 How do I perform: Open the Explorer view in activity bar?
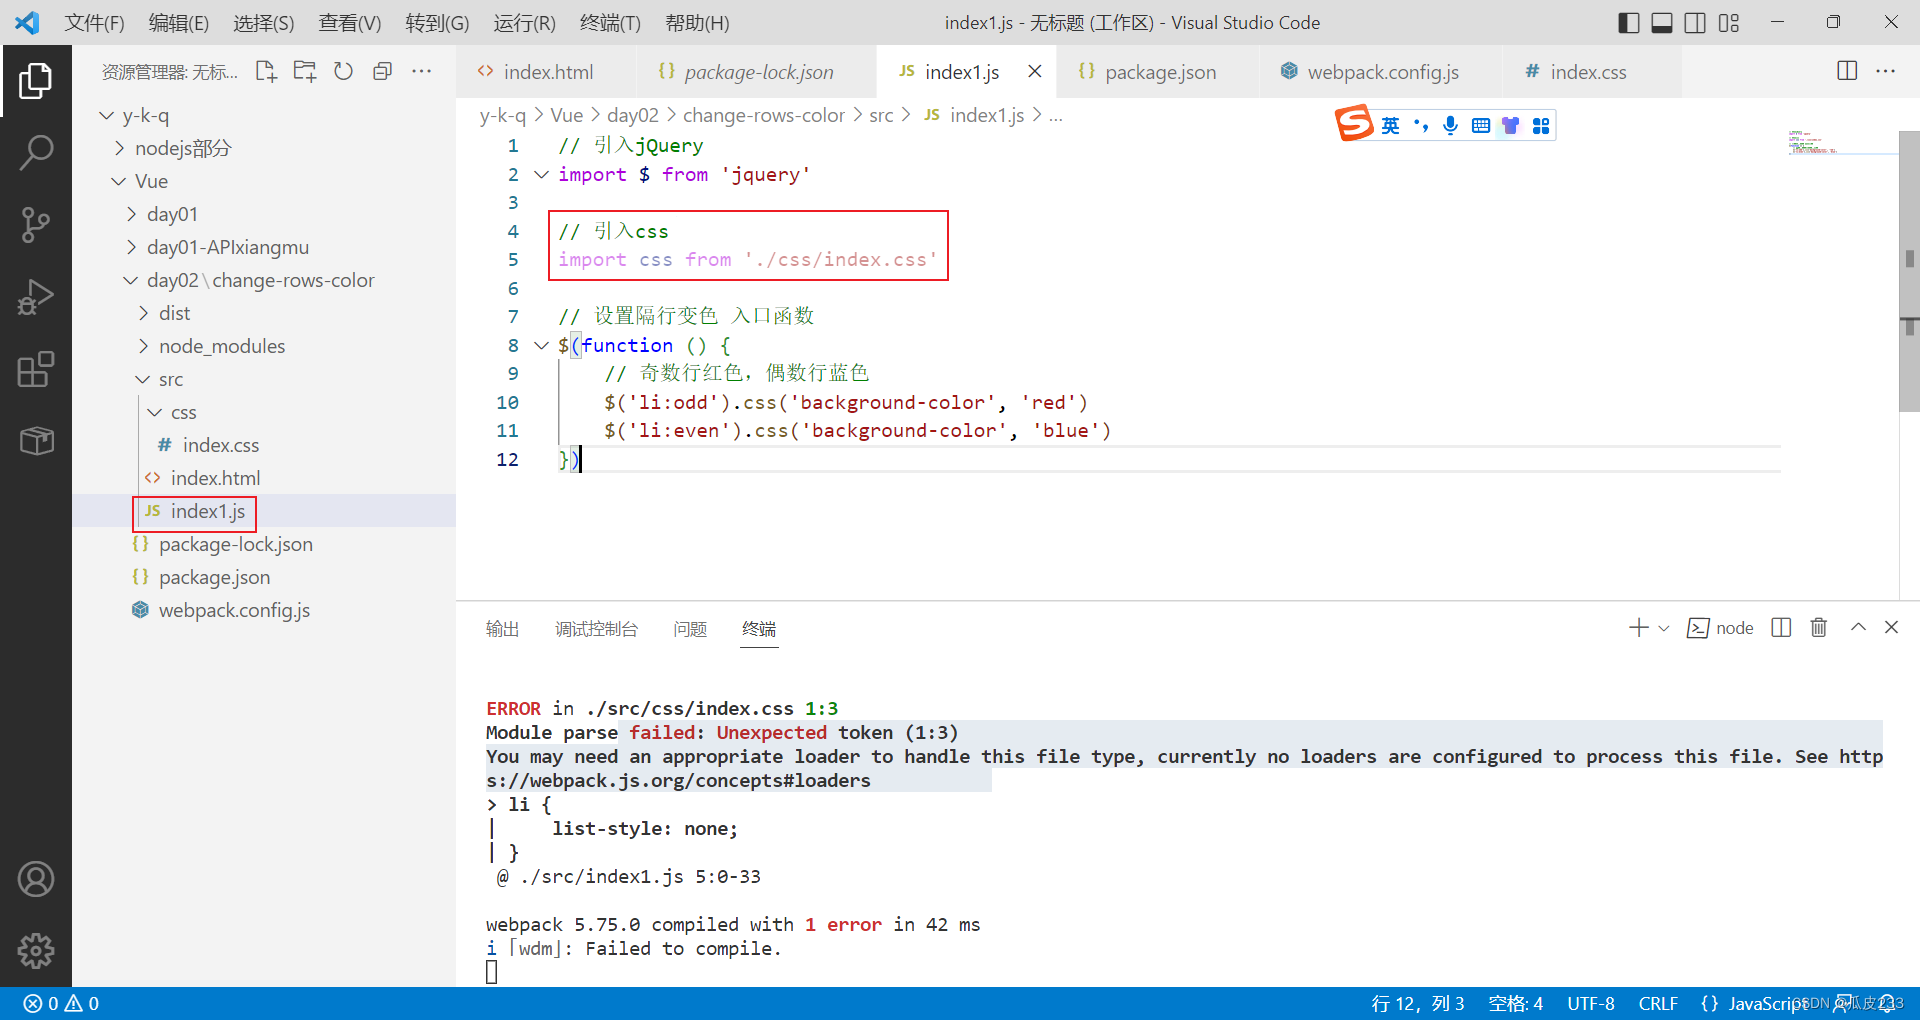pos(36,81)
